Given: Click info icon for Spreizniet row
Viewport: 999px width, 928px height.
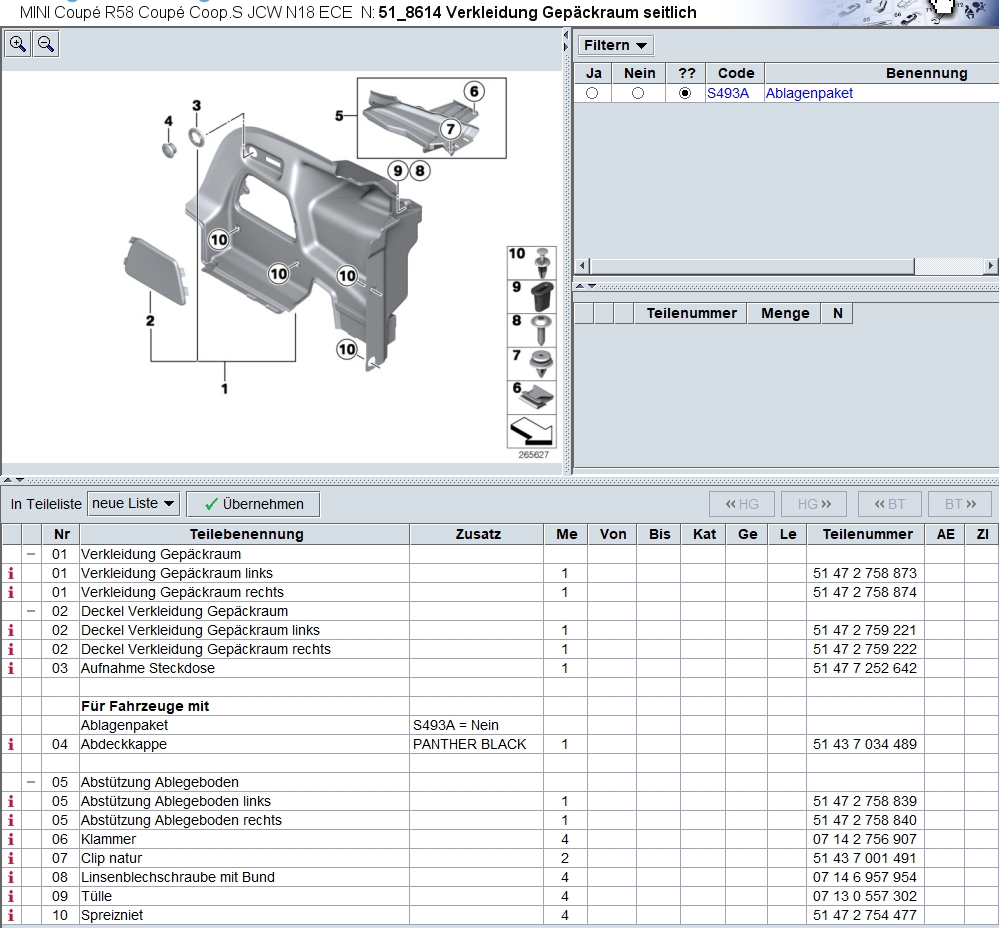Looking at the screenshot, I should coord(12,915).
